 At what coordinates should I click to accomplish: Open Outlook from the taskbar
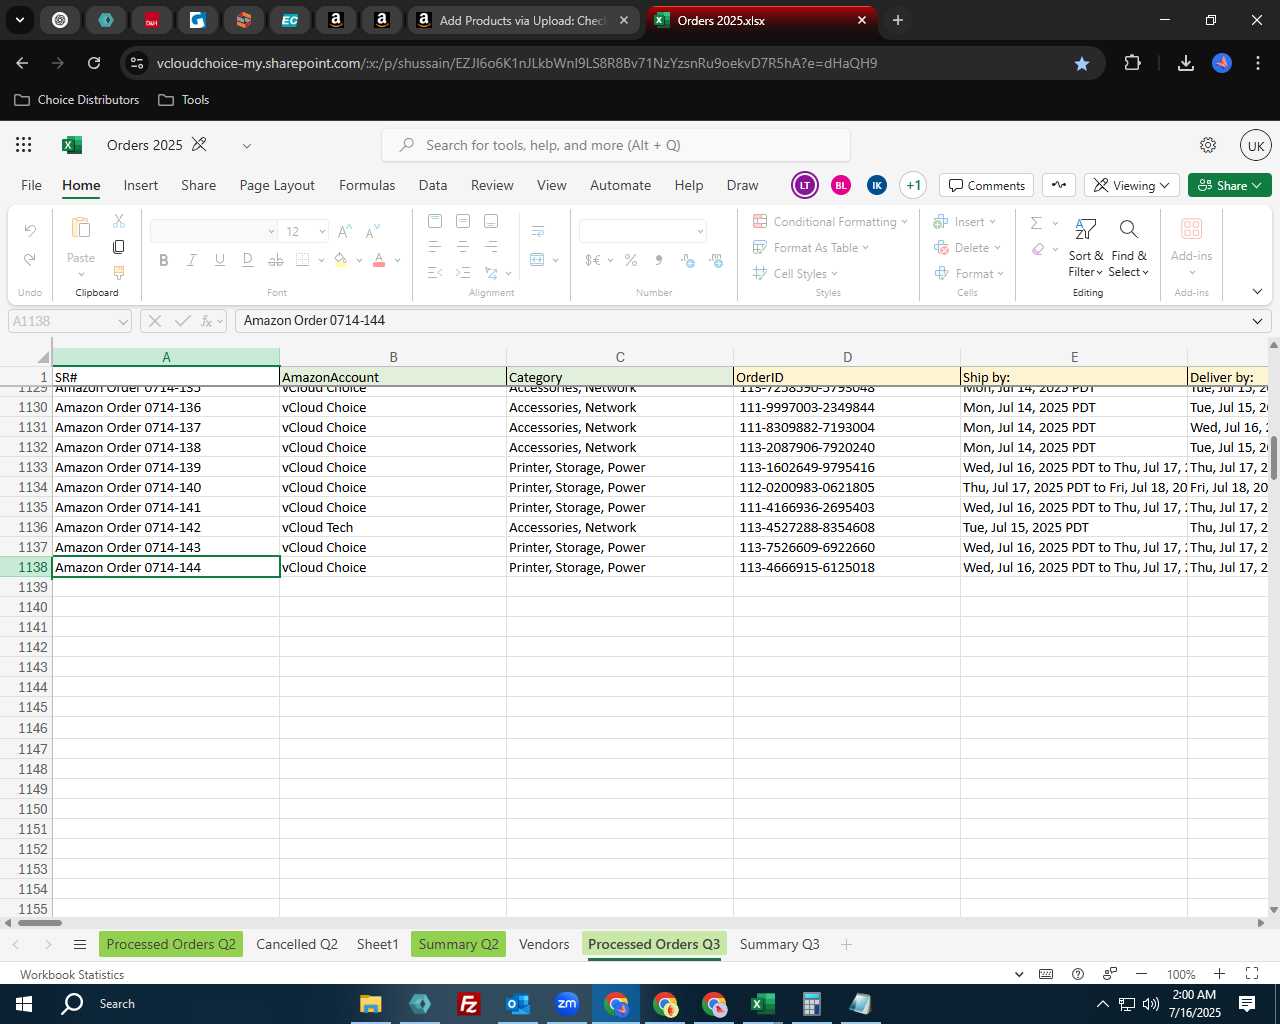(x=518, y=1004)
